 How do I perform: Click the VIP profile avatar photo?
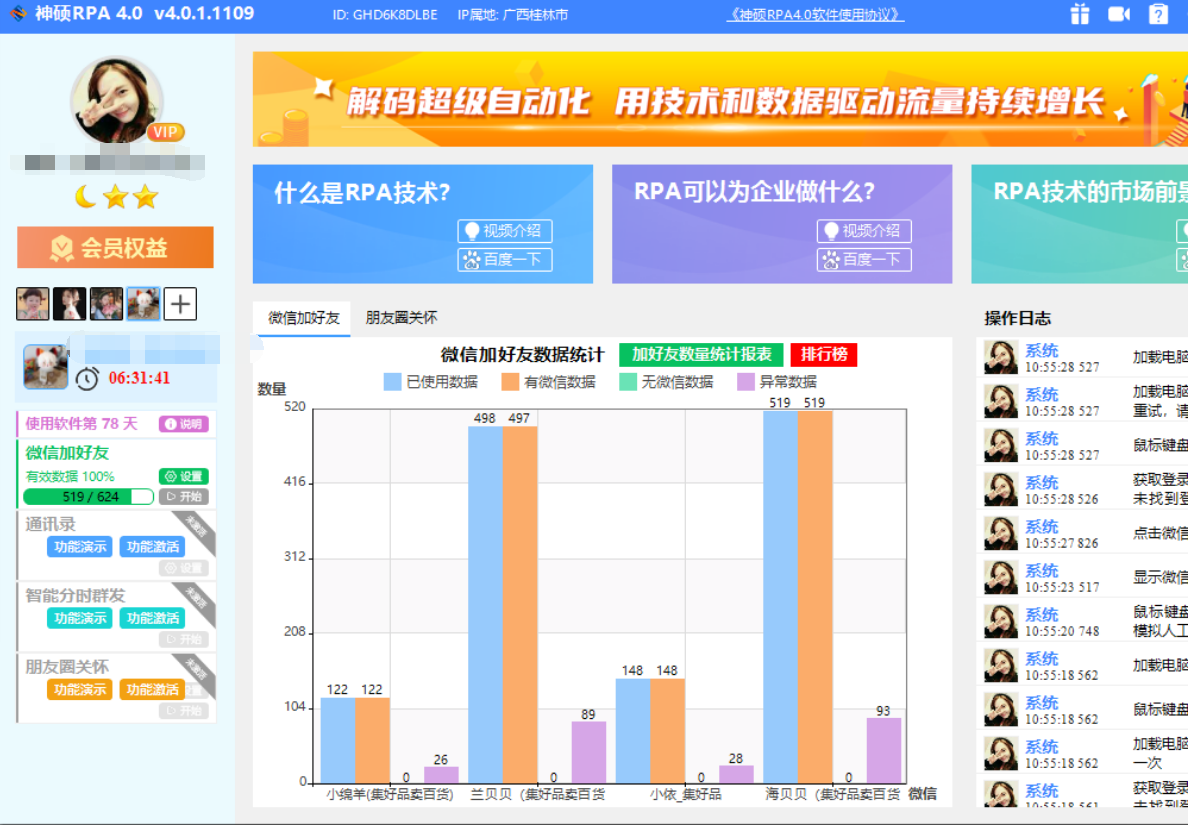pos(117,100)
